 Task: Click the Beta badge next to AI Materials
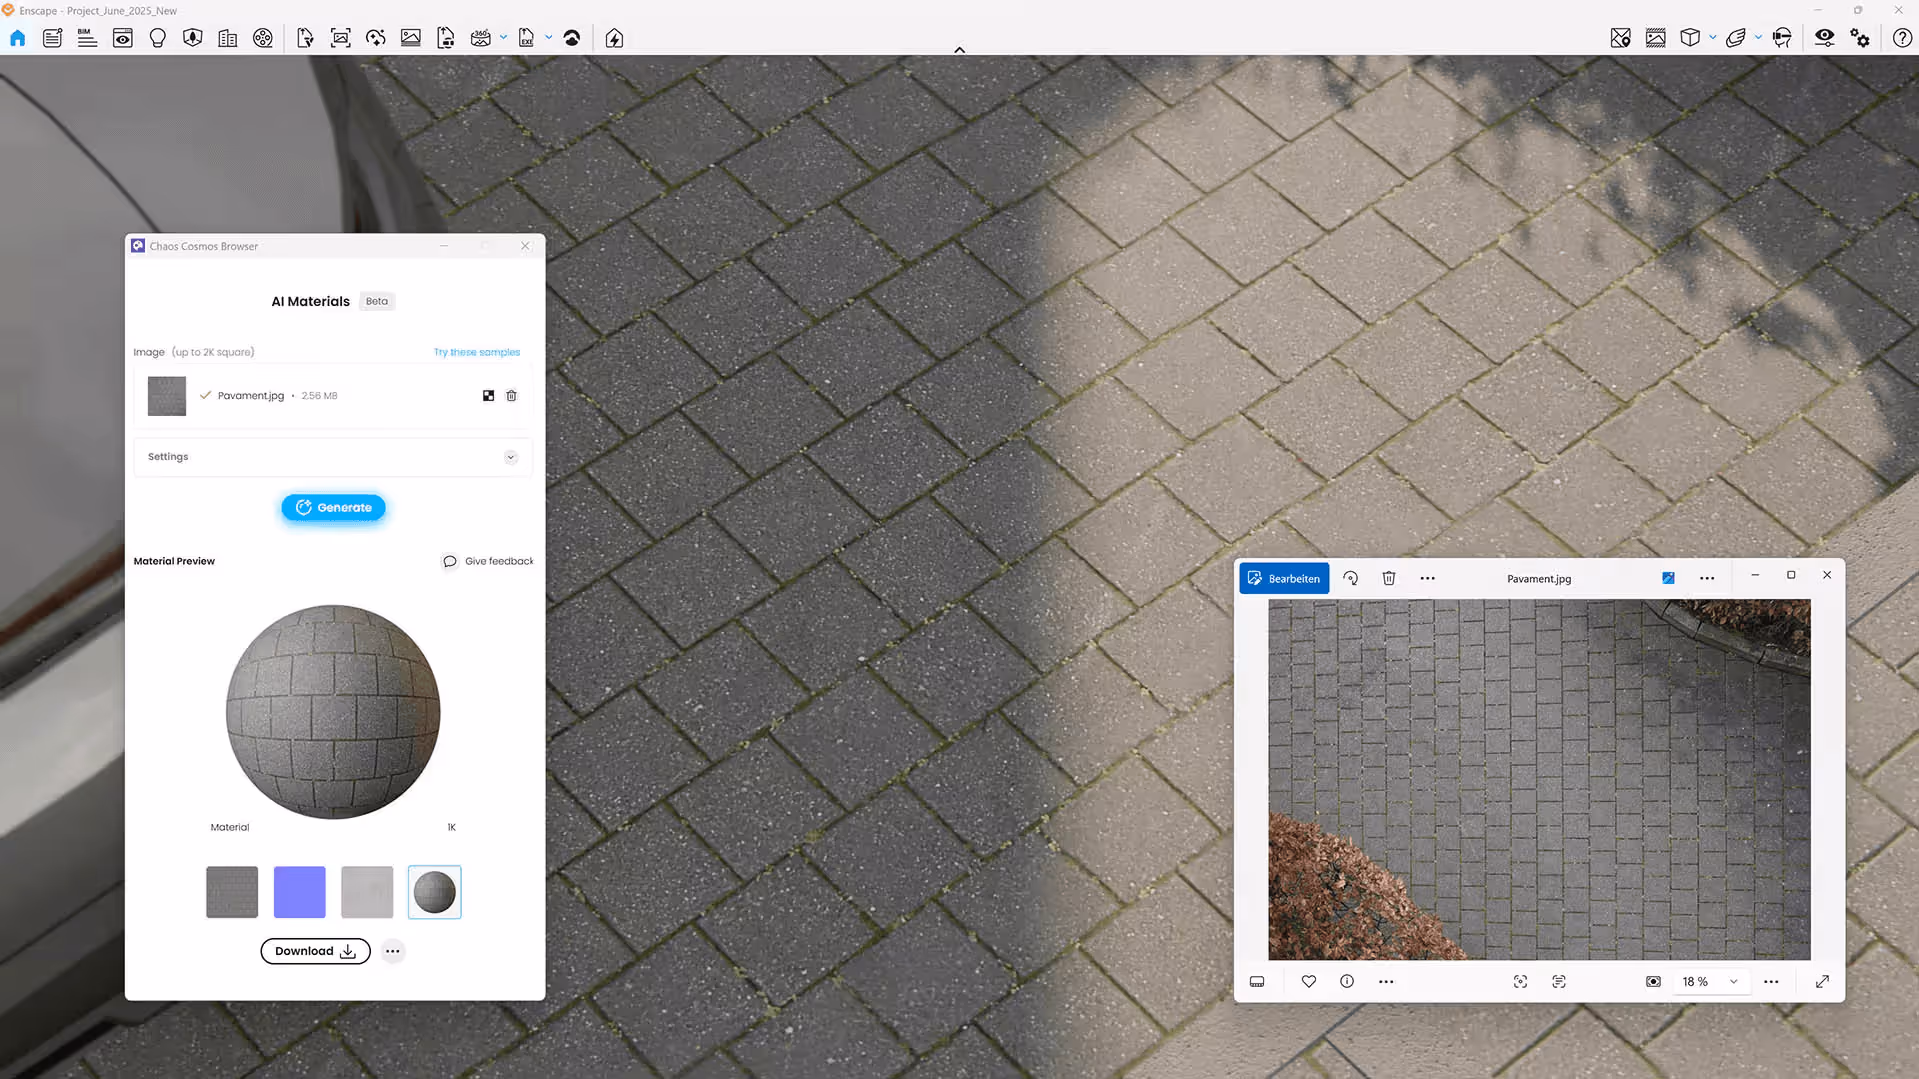(377, 301)
